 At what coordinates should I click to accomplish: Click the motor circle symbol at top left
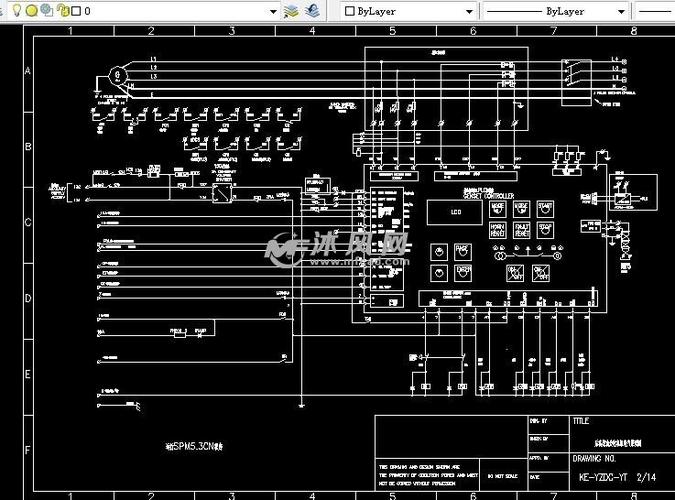point(117,73)
